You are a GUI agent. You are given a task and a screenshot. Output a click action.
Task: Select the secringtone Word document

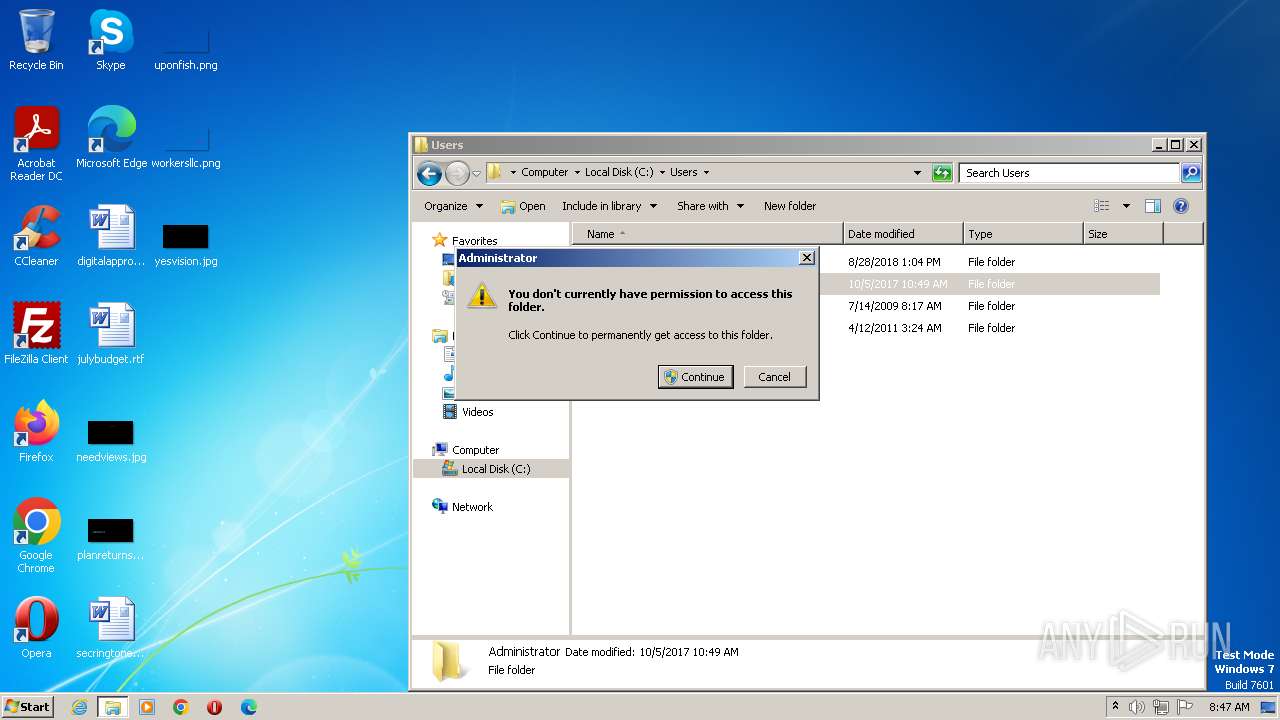(x=111, y=629)
